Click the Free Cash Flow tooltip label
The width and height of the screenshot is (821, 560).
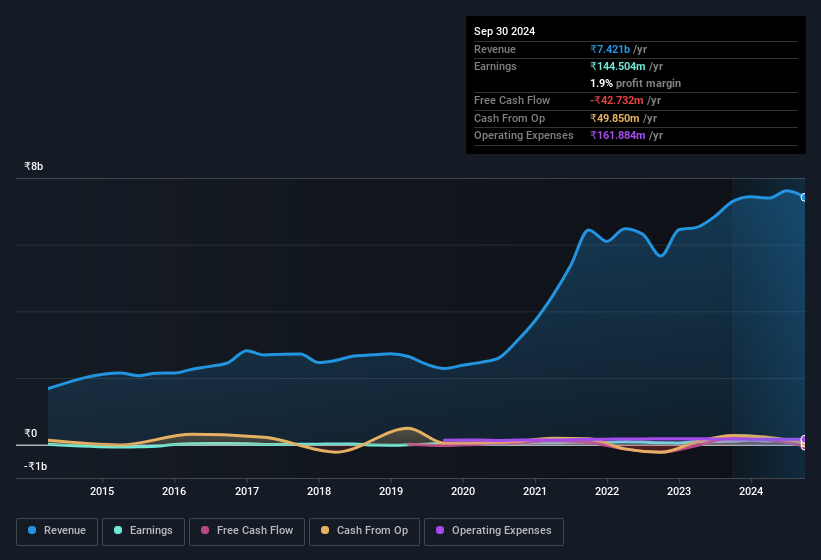pos(512,100)
